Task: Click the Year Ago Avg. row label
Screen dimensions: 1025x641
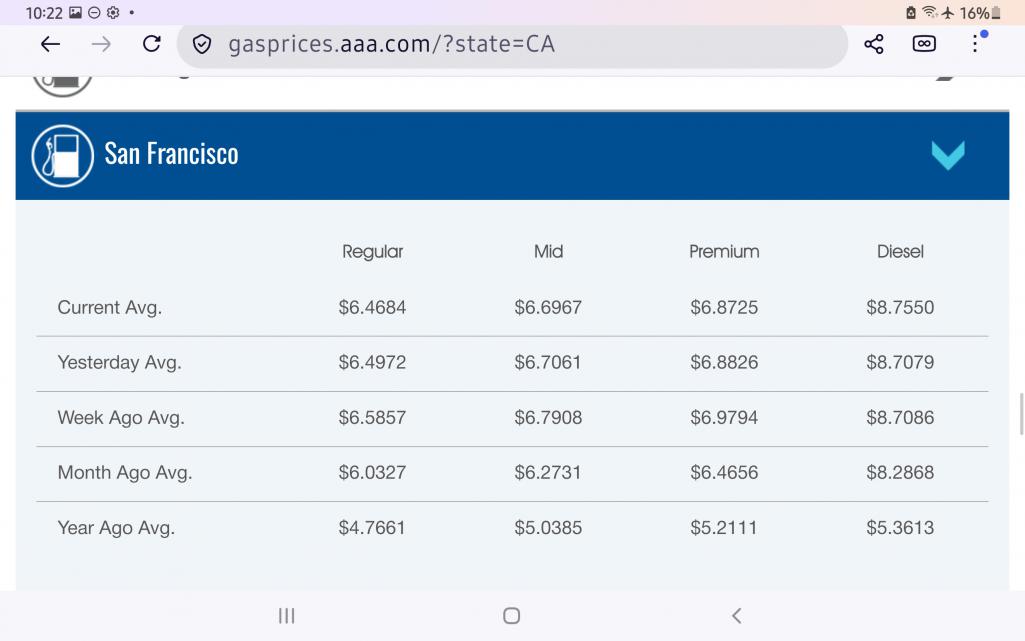Action: tap(116, 528)
